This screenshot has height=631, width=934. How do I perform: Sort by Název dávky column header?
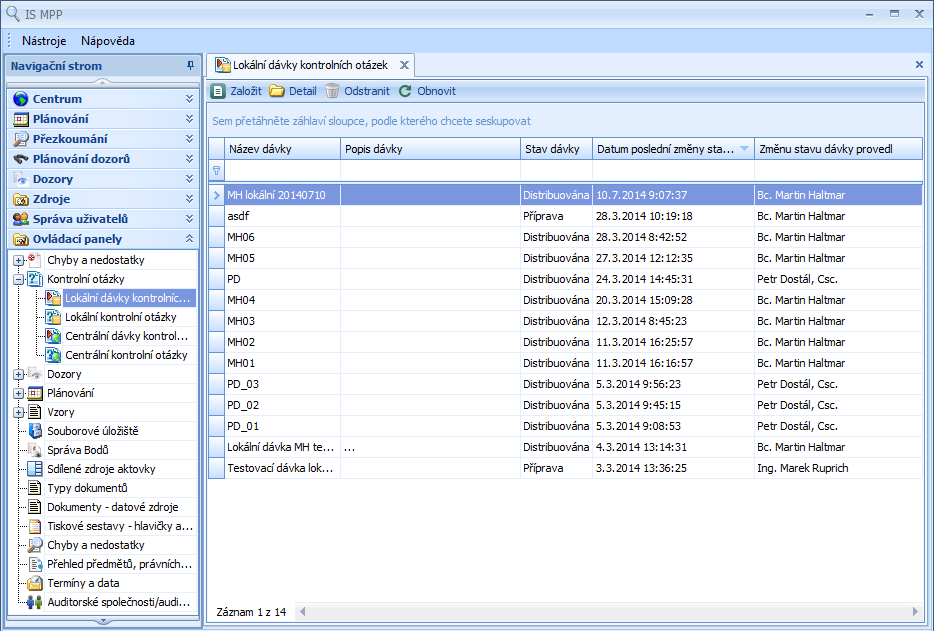282,149
